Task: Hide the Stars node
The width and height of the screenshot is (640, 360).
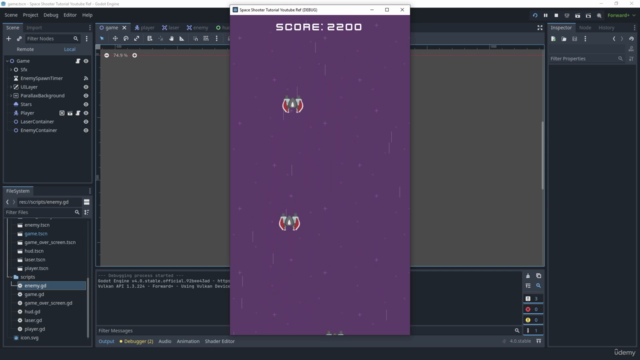Action: pyautogui.click(x=86, y=104)
